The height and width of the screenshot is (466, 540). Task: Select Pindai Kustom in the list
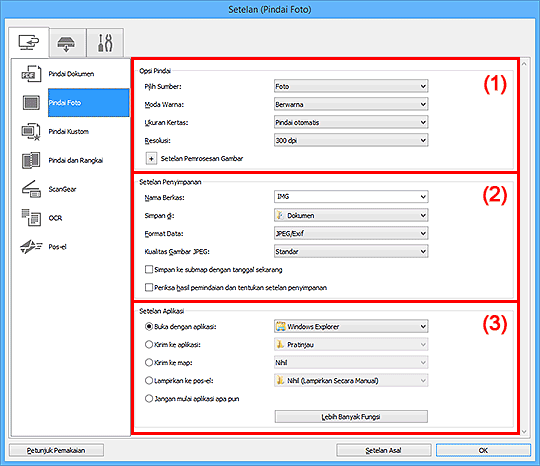pos(69,132)
